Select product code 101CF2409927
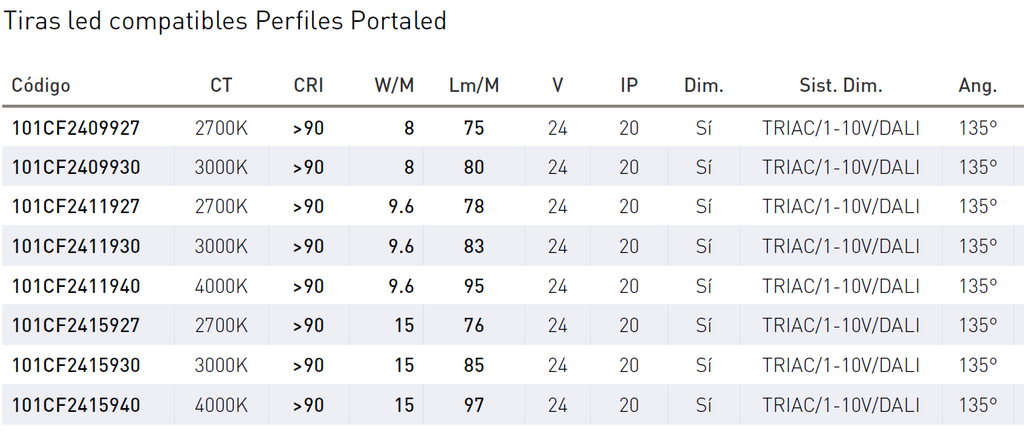1024x436 pixels. click(x=76, y=128)
